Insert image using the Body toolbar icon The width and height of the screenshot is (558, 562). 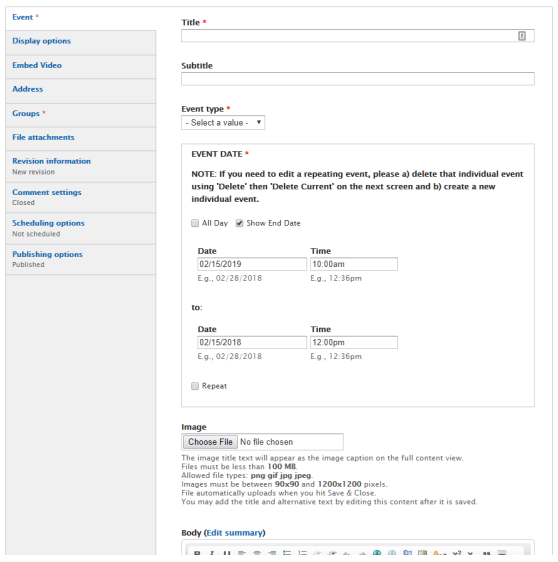(423, 553)
